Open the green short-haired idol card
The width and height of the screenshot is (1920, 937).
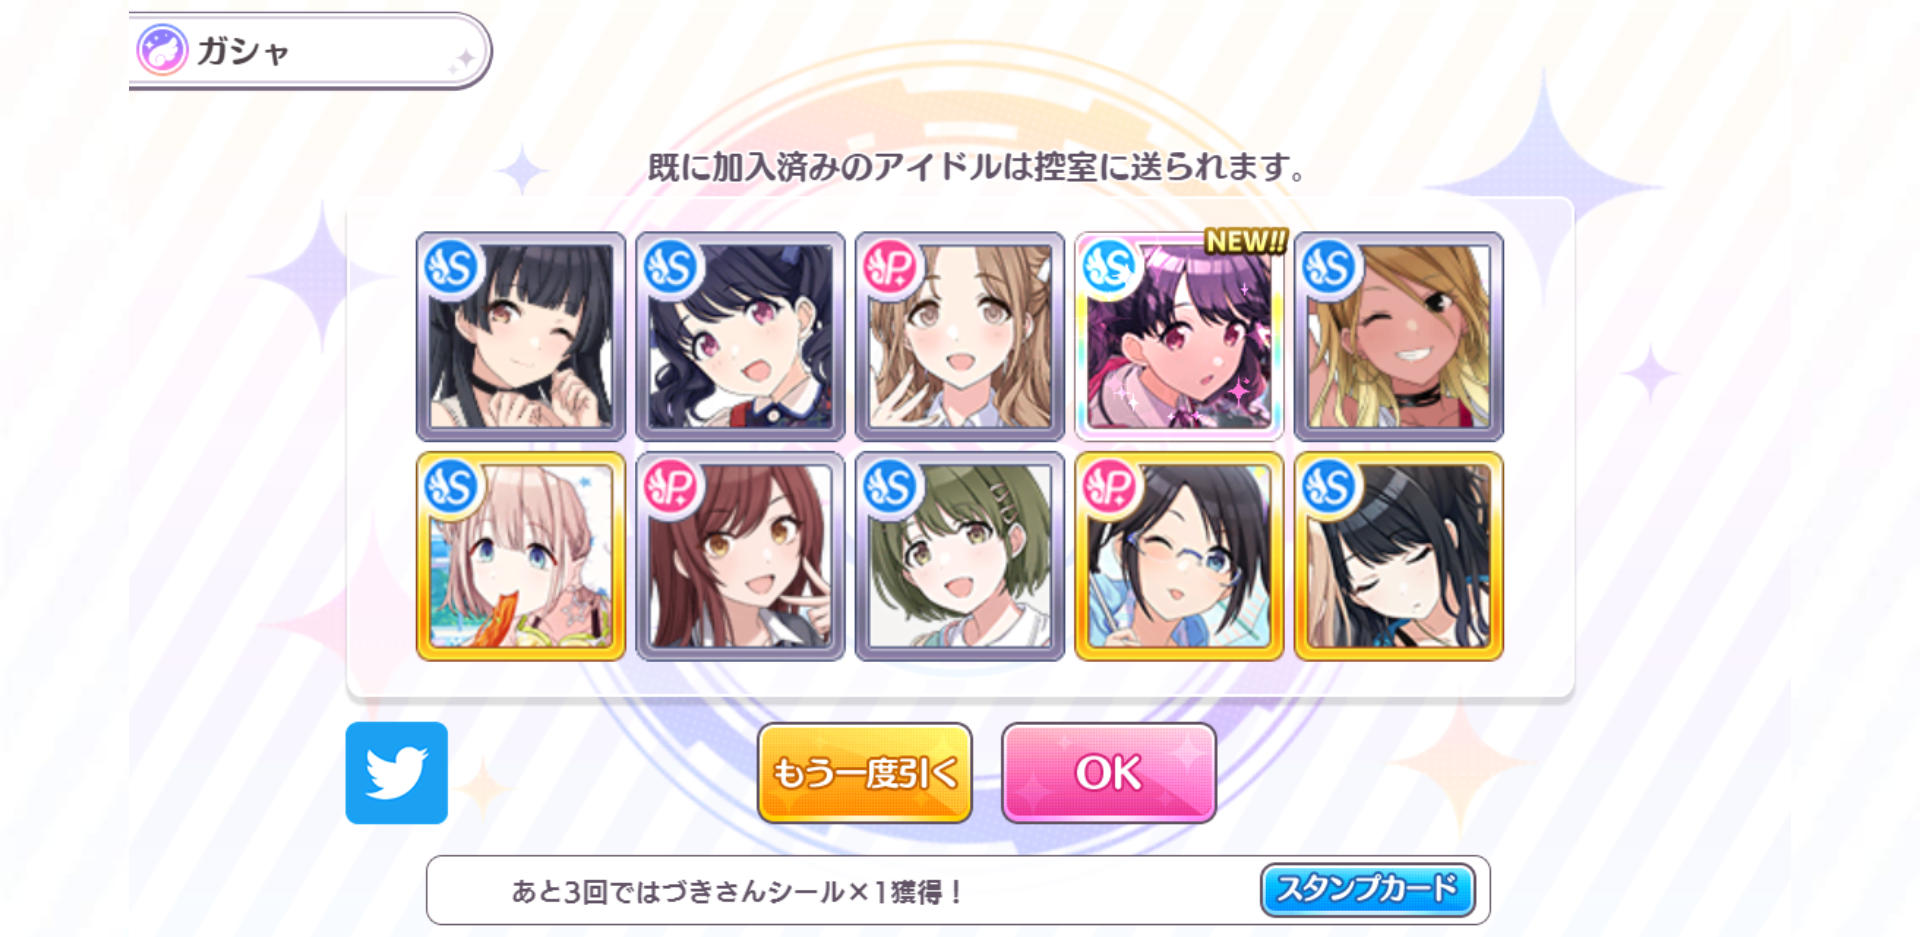[x=960, y=556]
